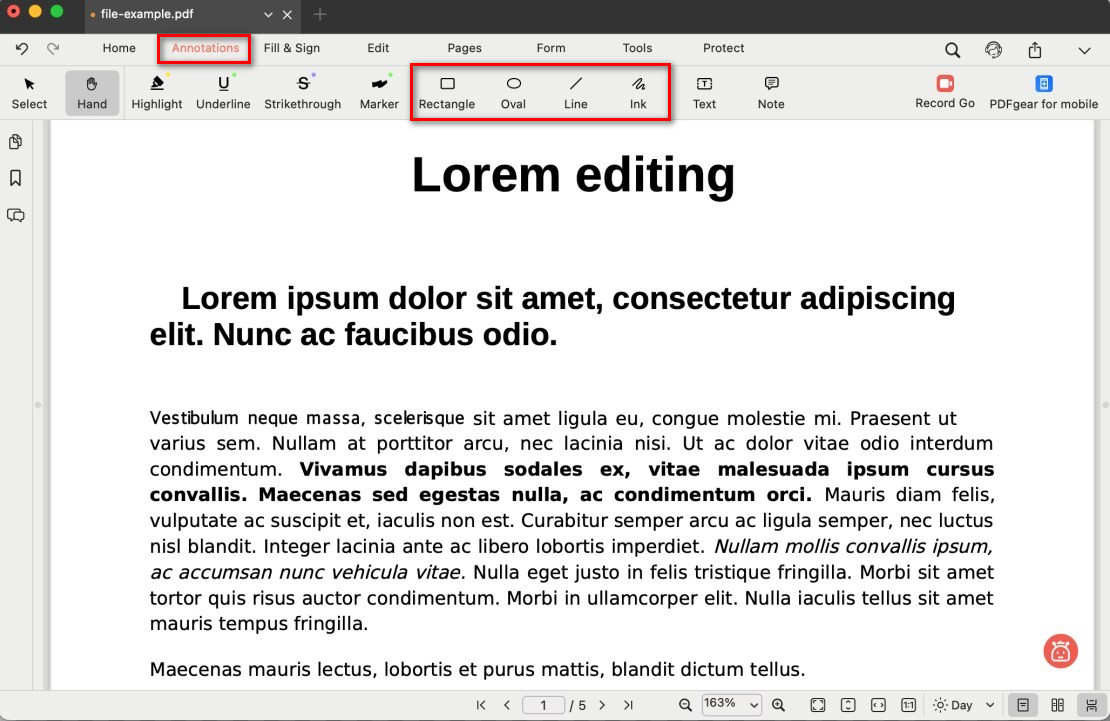Open the red chatbot assistant icon
Image resolution: width=1110 pixels, height=721 pixels.
pyautogui.click(x=1060, y=651)
